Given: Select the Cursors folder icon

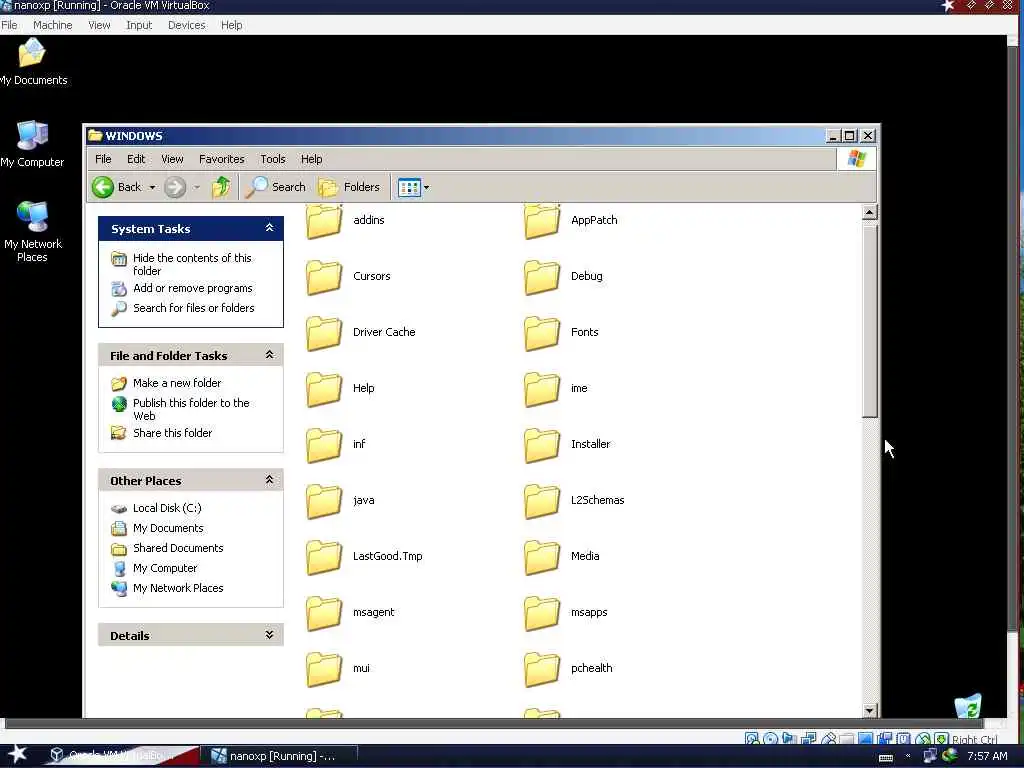Looking at the screenshot, I should [x=324, y=277].
